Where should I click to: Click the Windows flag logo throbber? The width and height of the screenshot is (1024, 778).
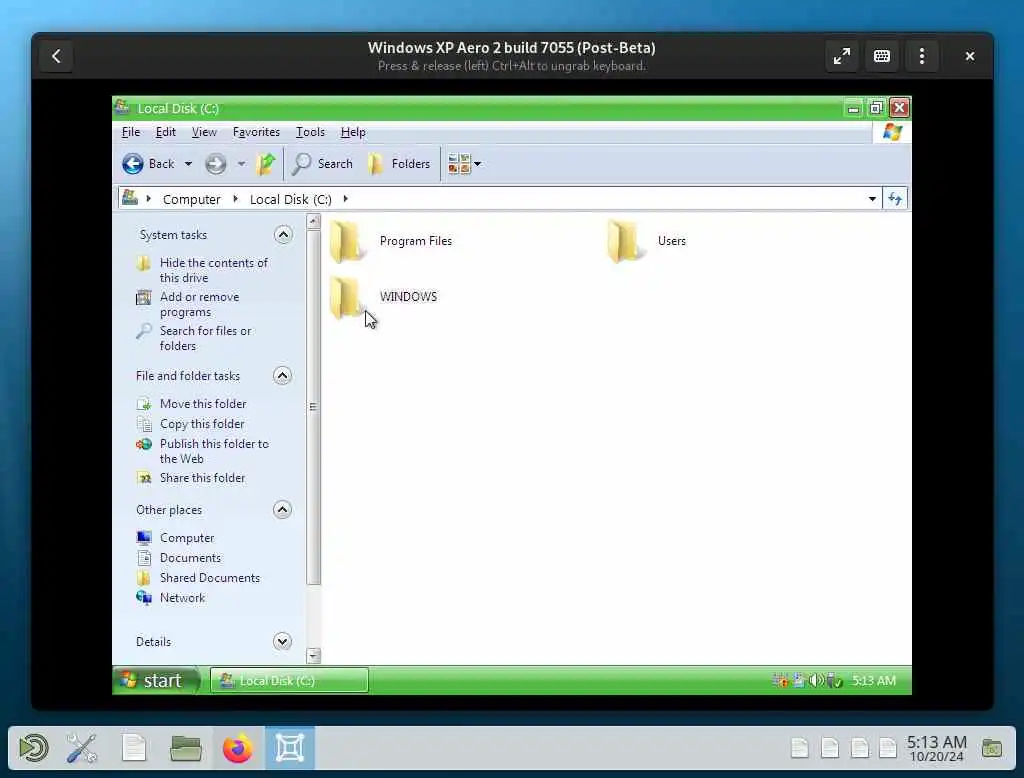pos(892,132)
